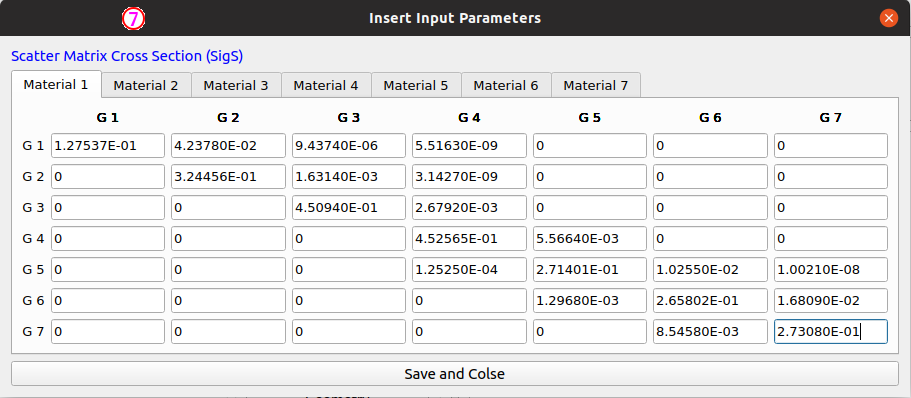
Task: Click the field with value 5.56640E-03
Action: (590, 238)
